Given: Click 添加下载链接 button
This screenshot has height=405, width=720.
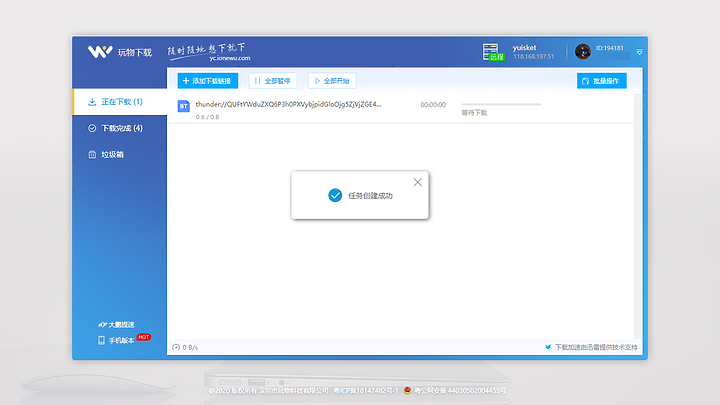Looking at the screenshot, I should click(208, 81).
